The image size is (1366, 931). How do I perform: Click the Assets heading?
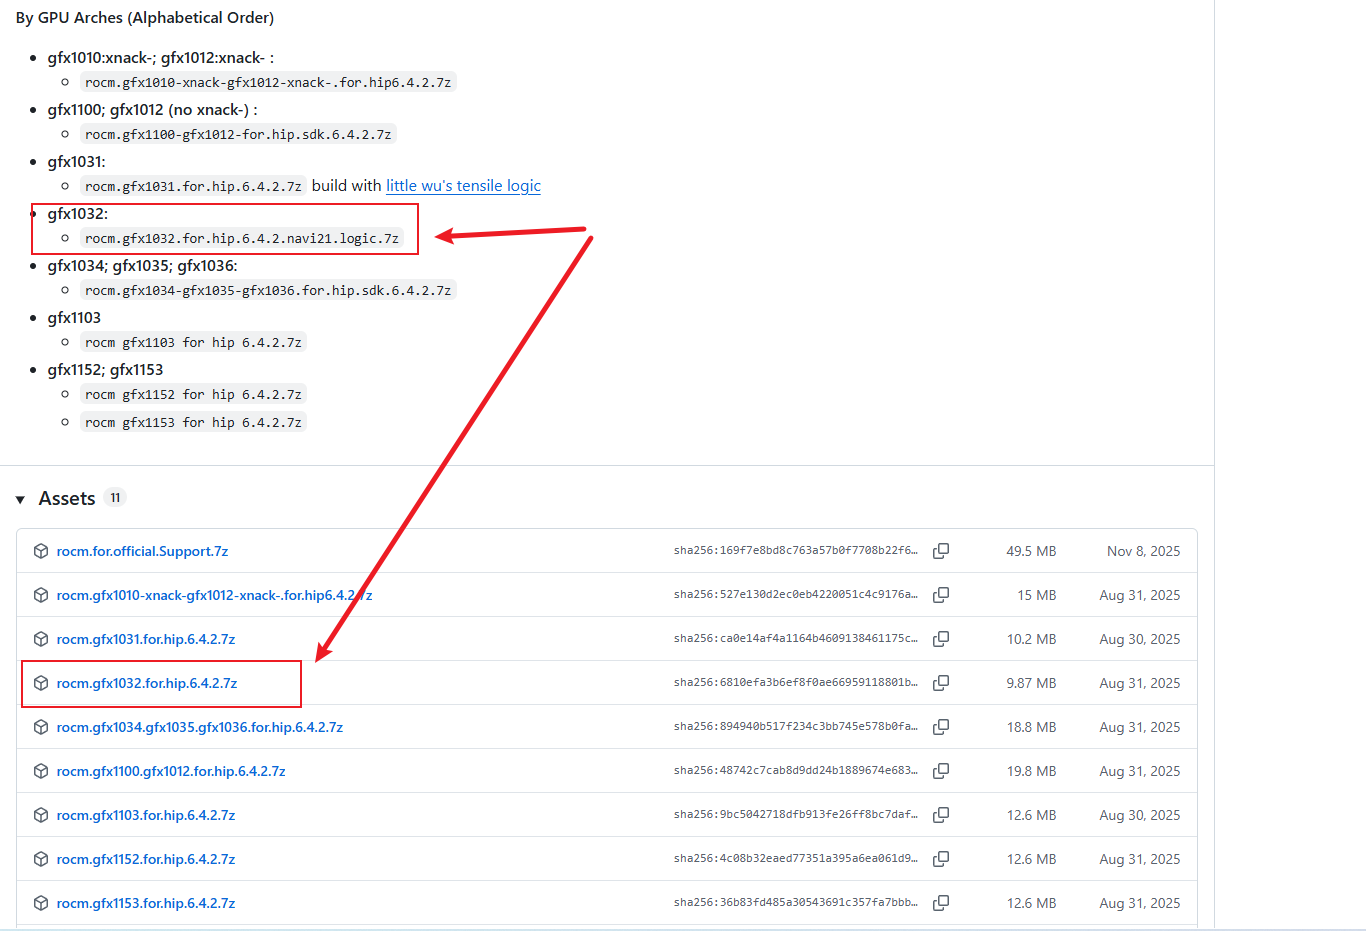tap(67, 499)
